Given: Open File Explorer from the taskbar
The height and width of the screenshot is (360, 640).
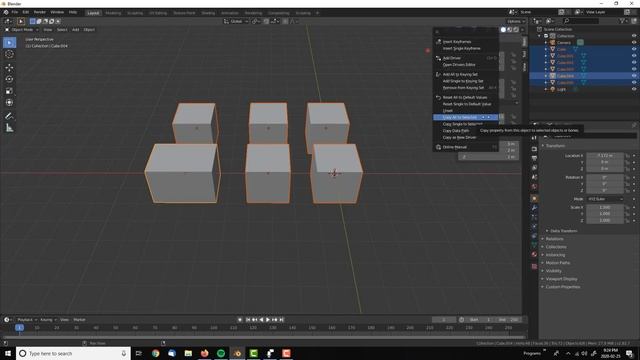Looking at the screenshot, I should click(188, 353).
